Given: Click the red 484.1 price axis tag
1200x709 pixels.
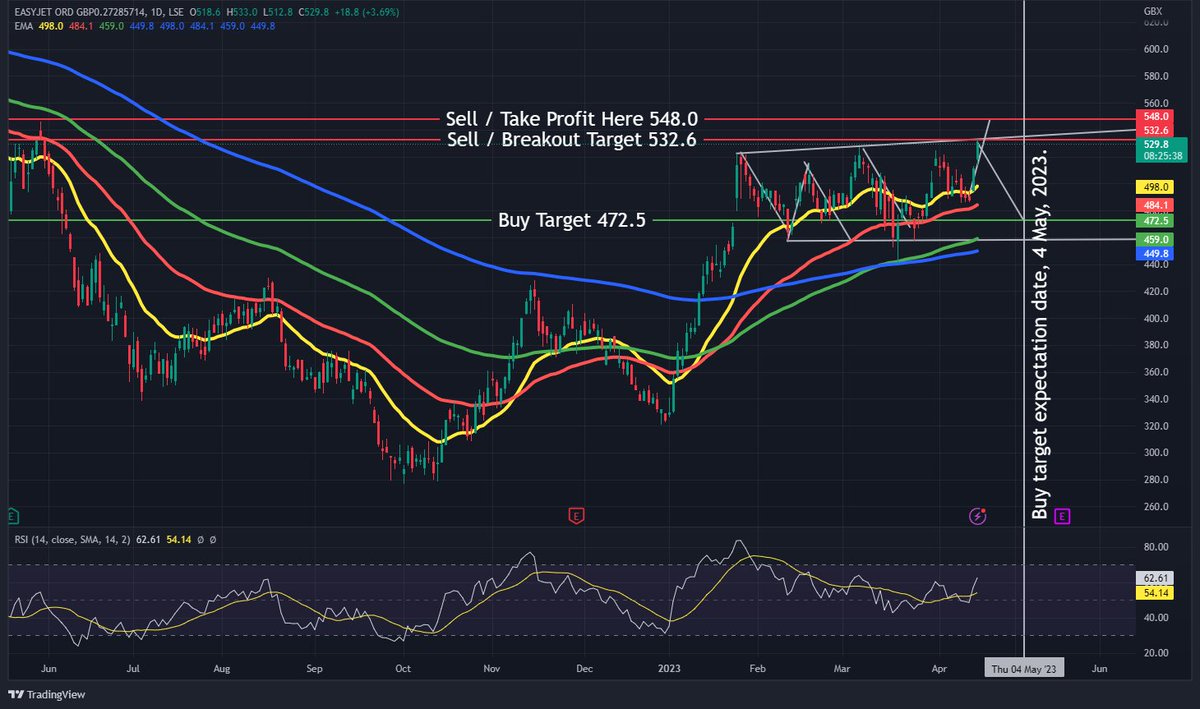Looking at the screenshot, I should point(1156,205).
